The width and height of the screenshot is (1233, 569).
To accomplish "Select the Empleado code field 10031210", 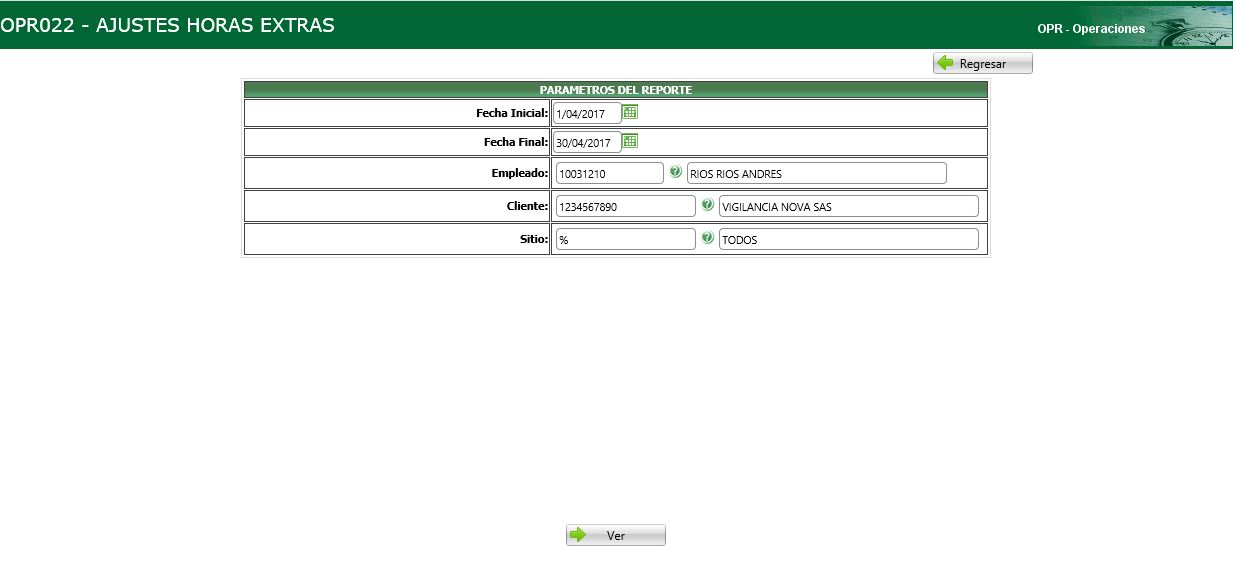I will (609, 174).
